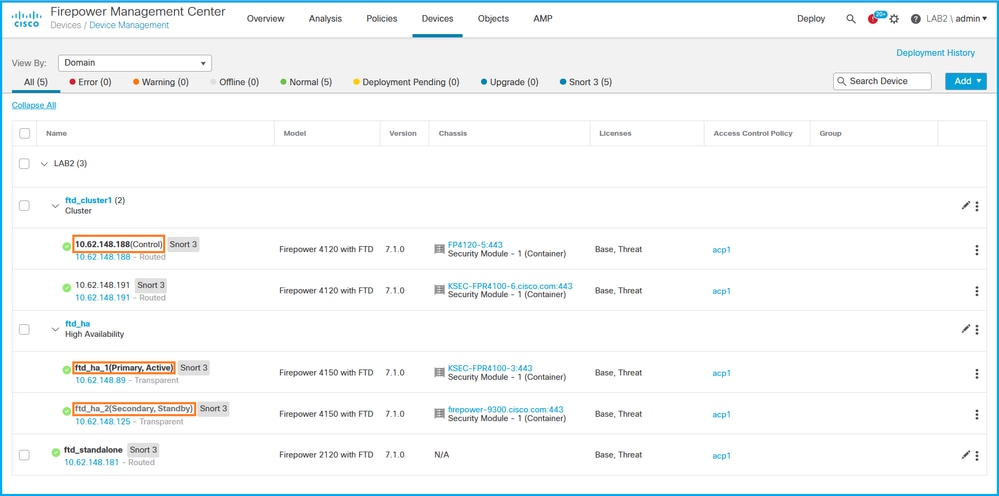Click the Cisco logo
Viewport: 999px width, 496px height.
[x=26, y=19]
